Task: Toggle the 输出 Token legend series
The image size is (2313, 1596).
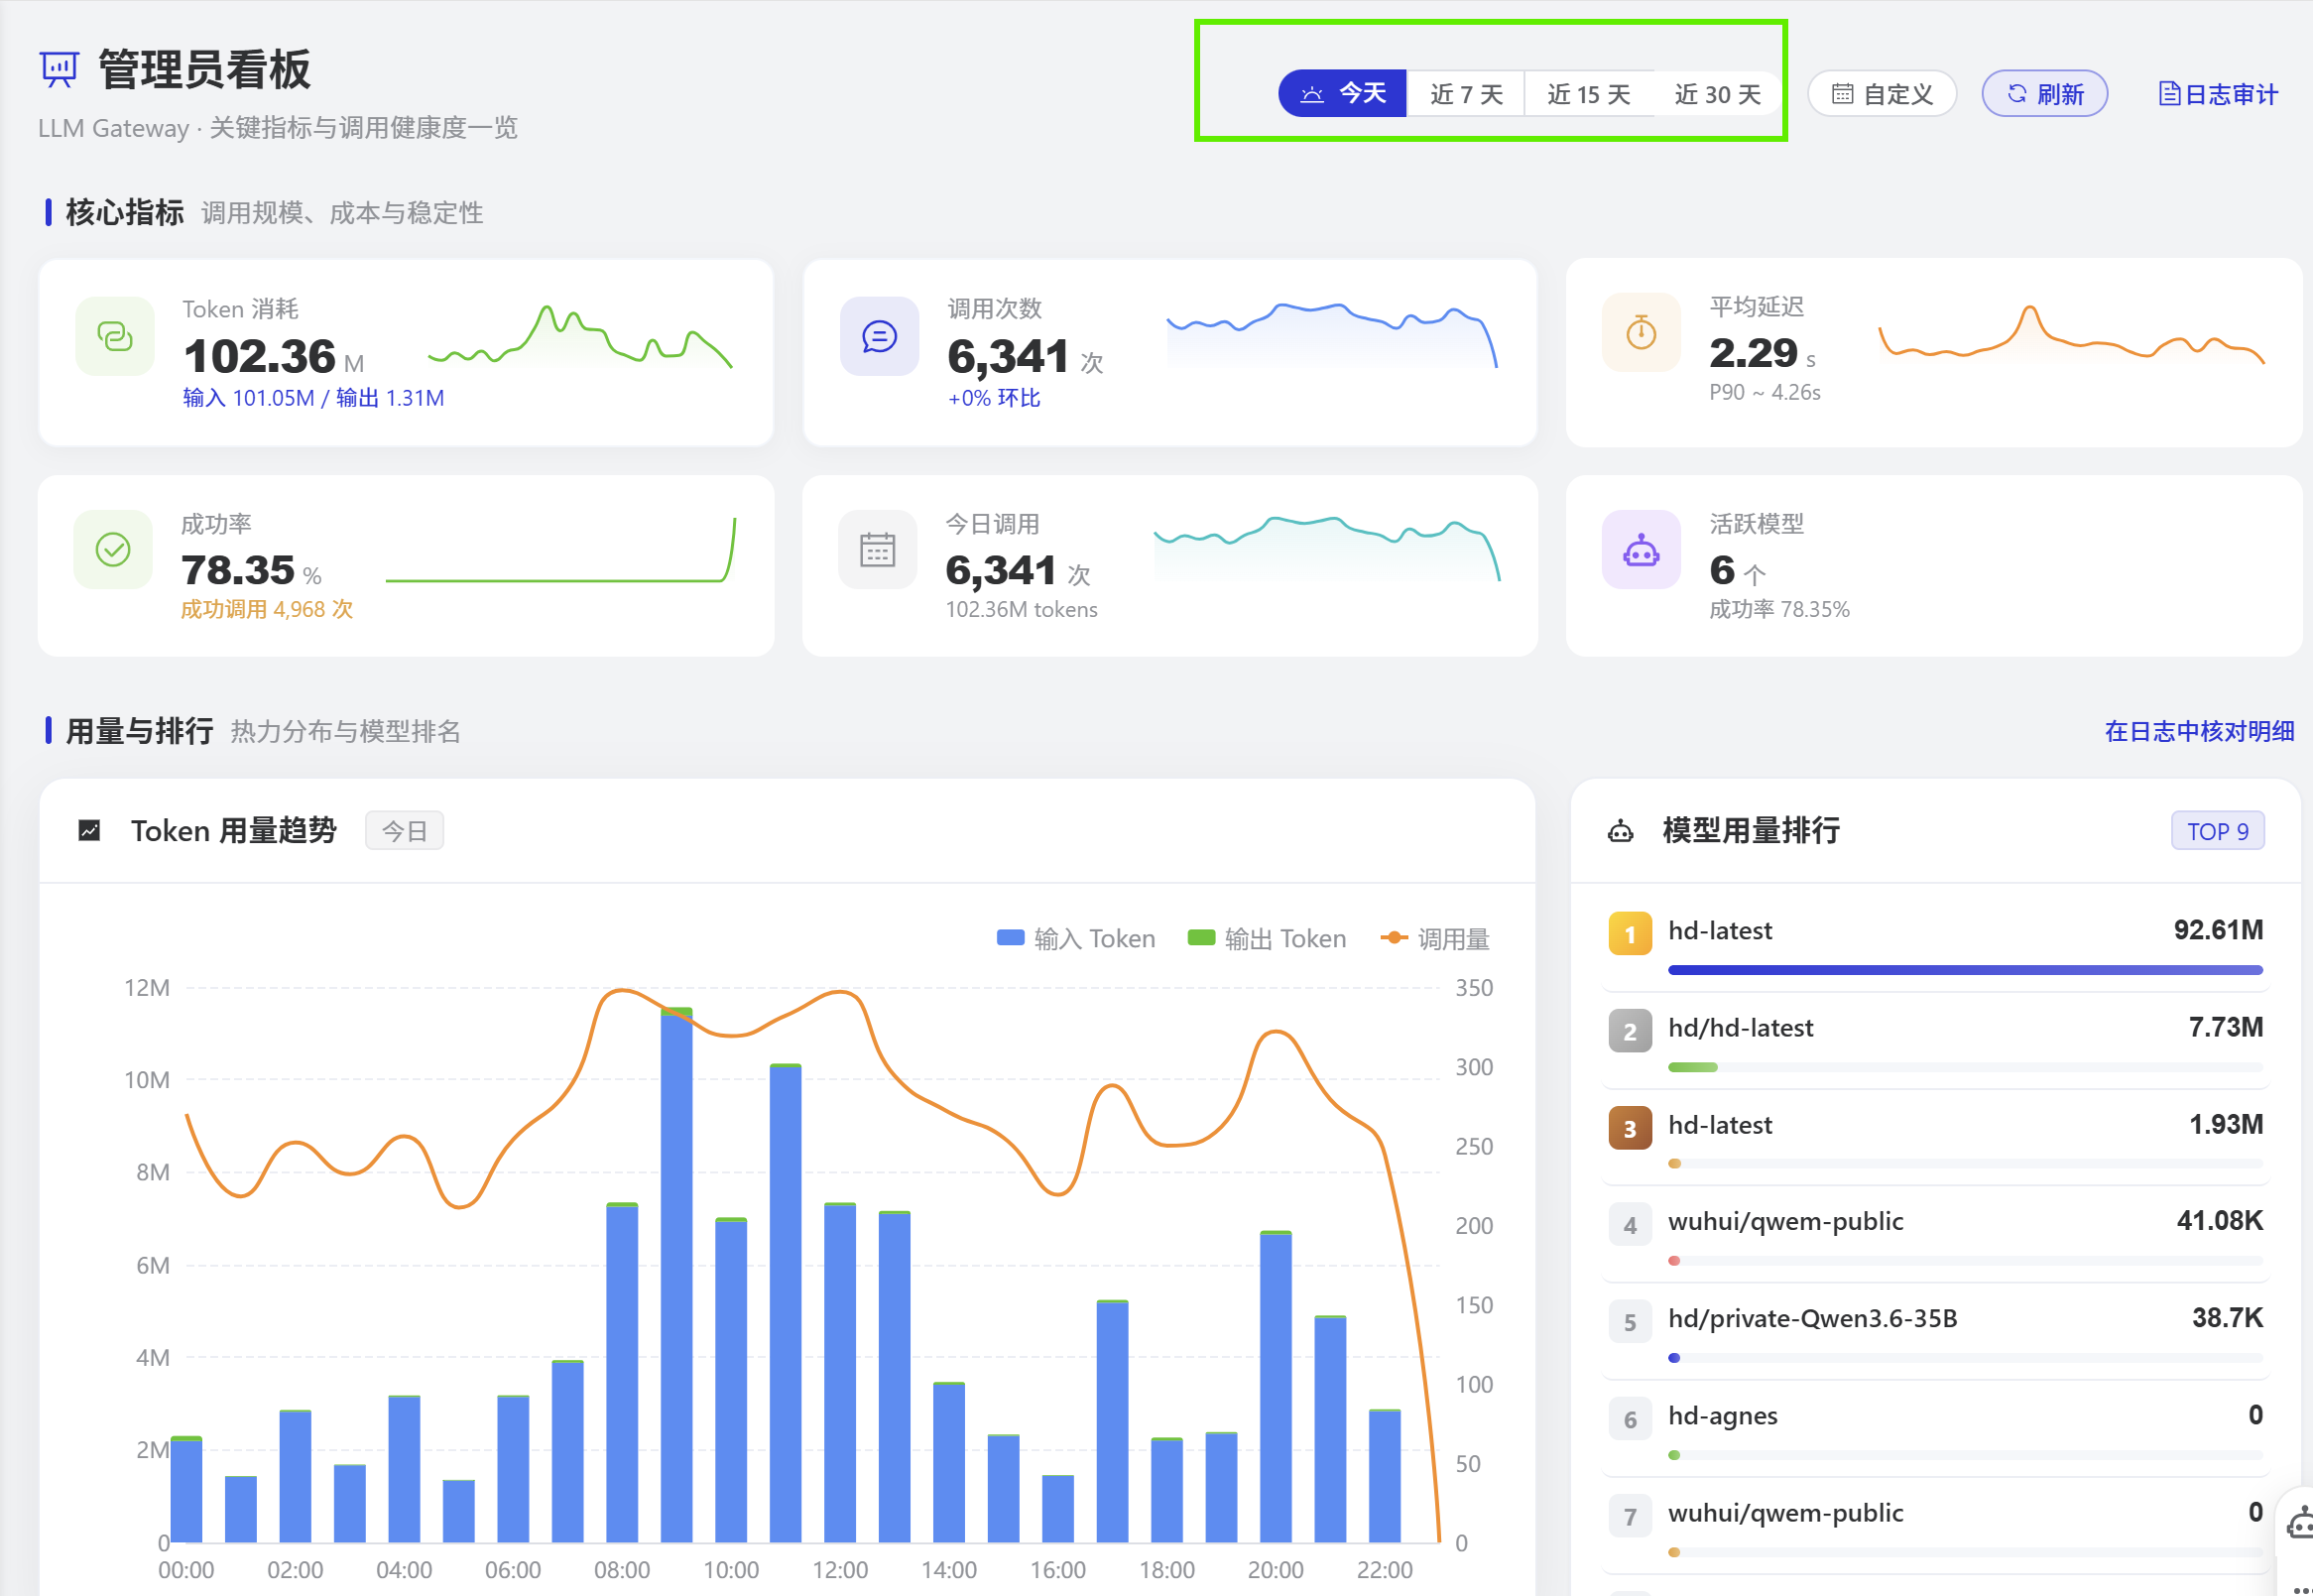Action: pos(1266,938)
